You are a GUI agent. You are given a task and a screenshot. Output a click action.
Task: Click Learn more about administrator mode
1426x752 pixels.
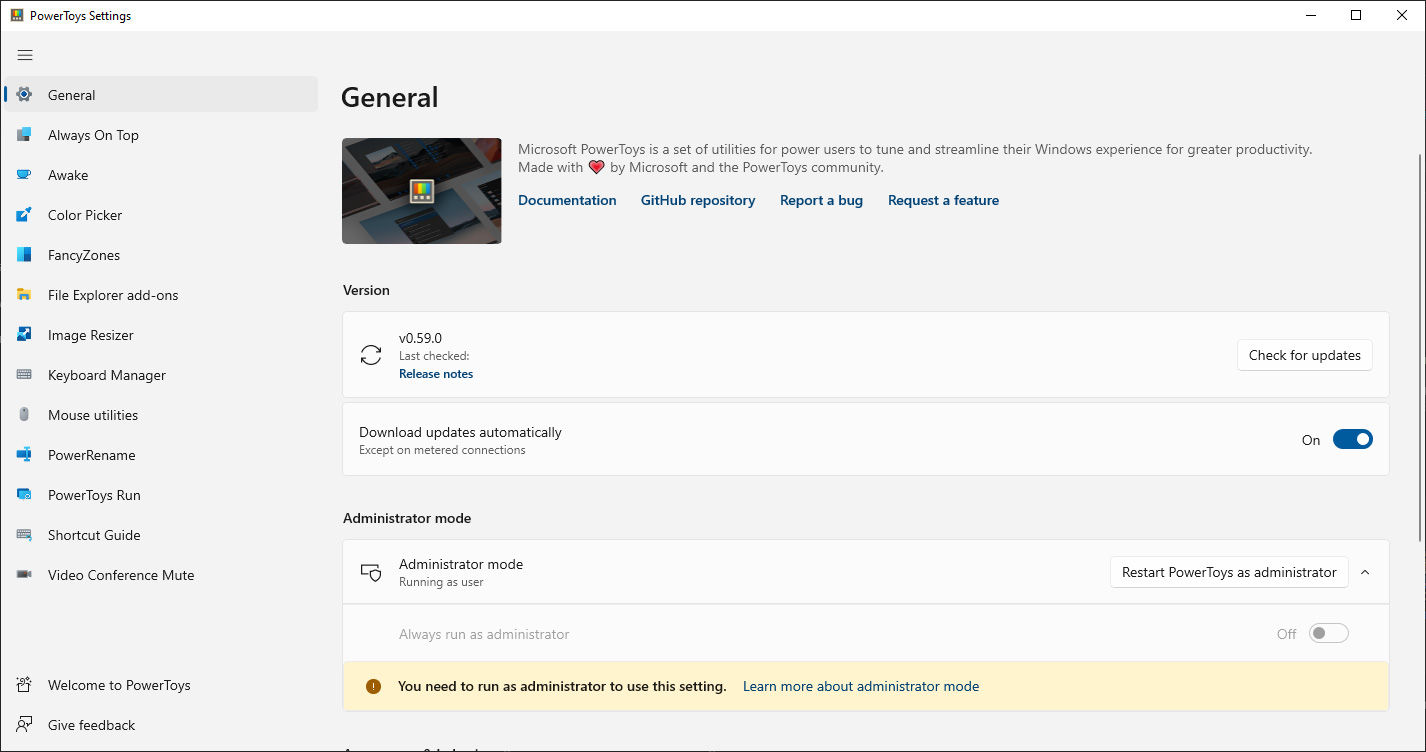(861, 686)
